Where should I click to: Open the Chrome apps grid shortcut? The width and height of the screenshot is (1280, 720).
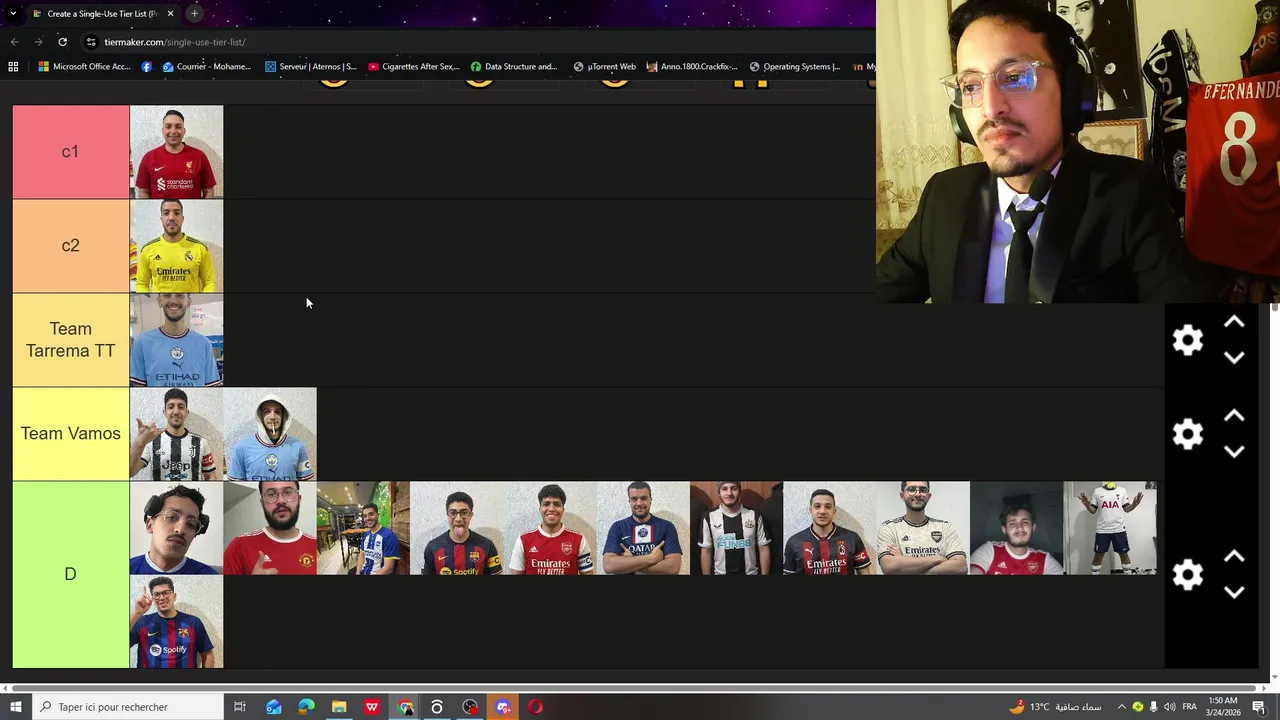pos(13,67)
